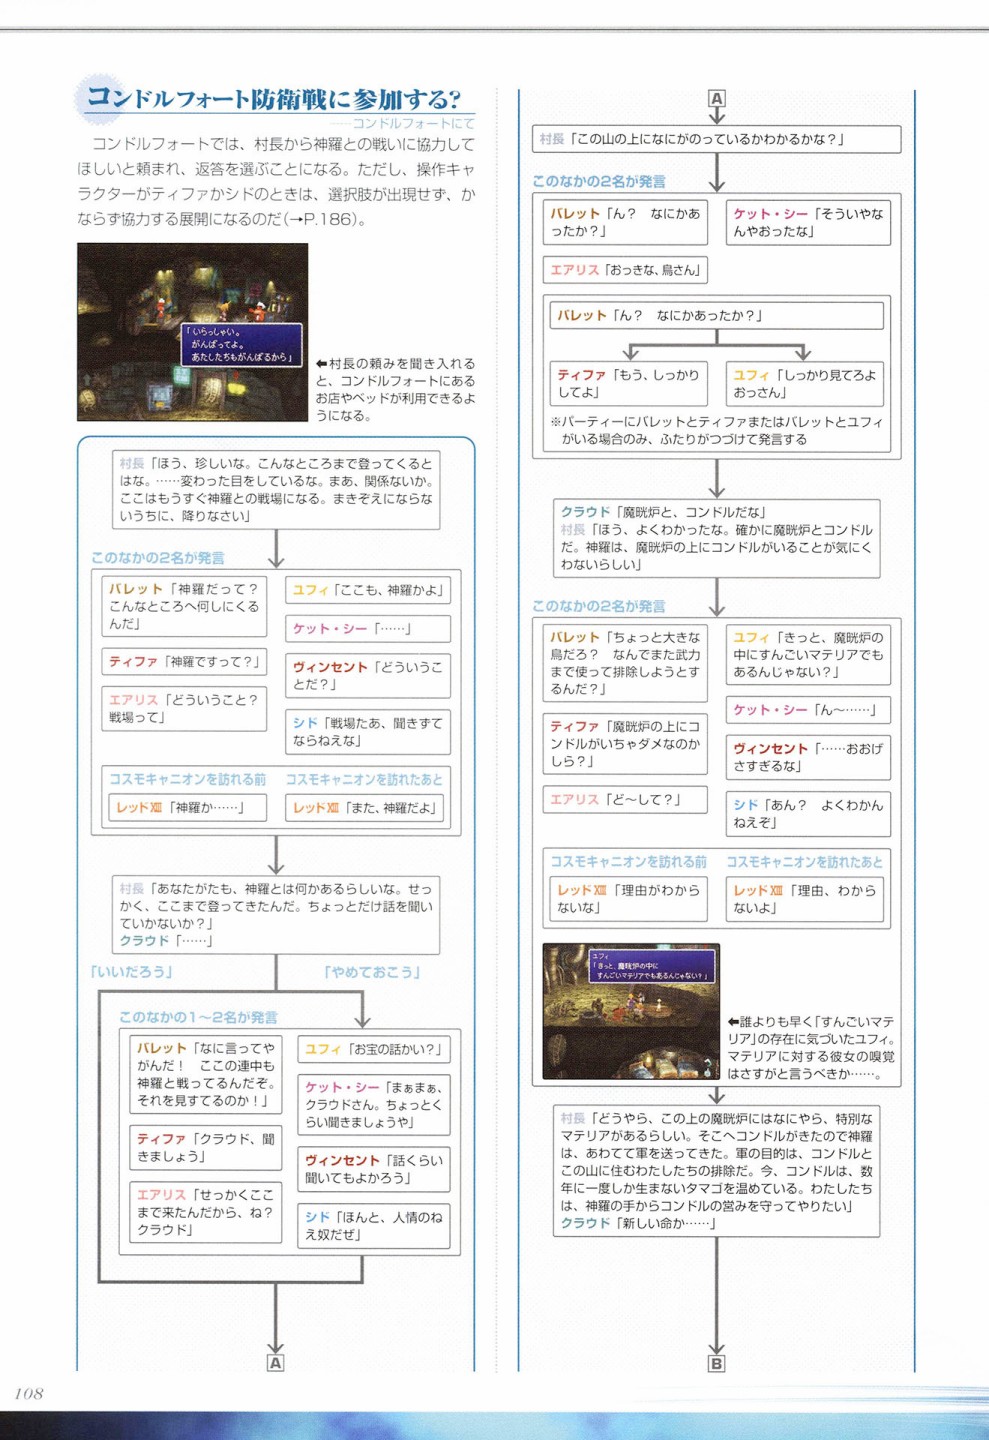Click ユフィ「ここも、神羅かよ」 dialogue box
Screen dimensions: 989x1440
(x=367, y=590)
